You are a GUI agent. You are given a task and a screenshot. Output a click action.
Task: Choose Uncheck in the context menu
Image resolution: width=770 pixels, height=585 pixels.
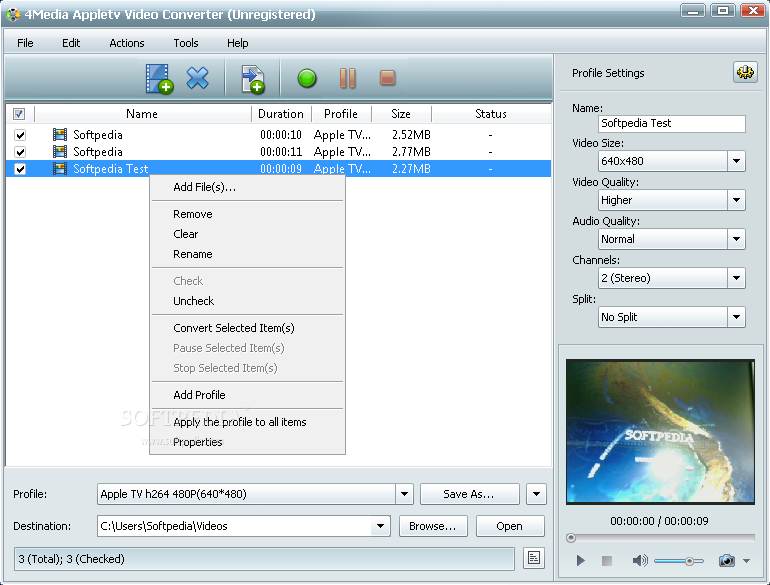point(247,301)
